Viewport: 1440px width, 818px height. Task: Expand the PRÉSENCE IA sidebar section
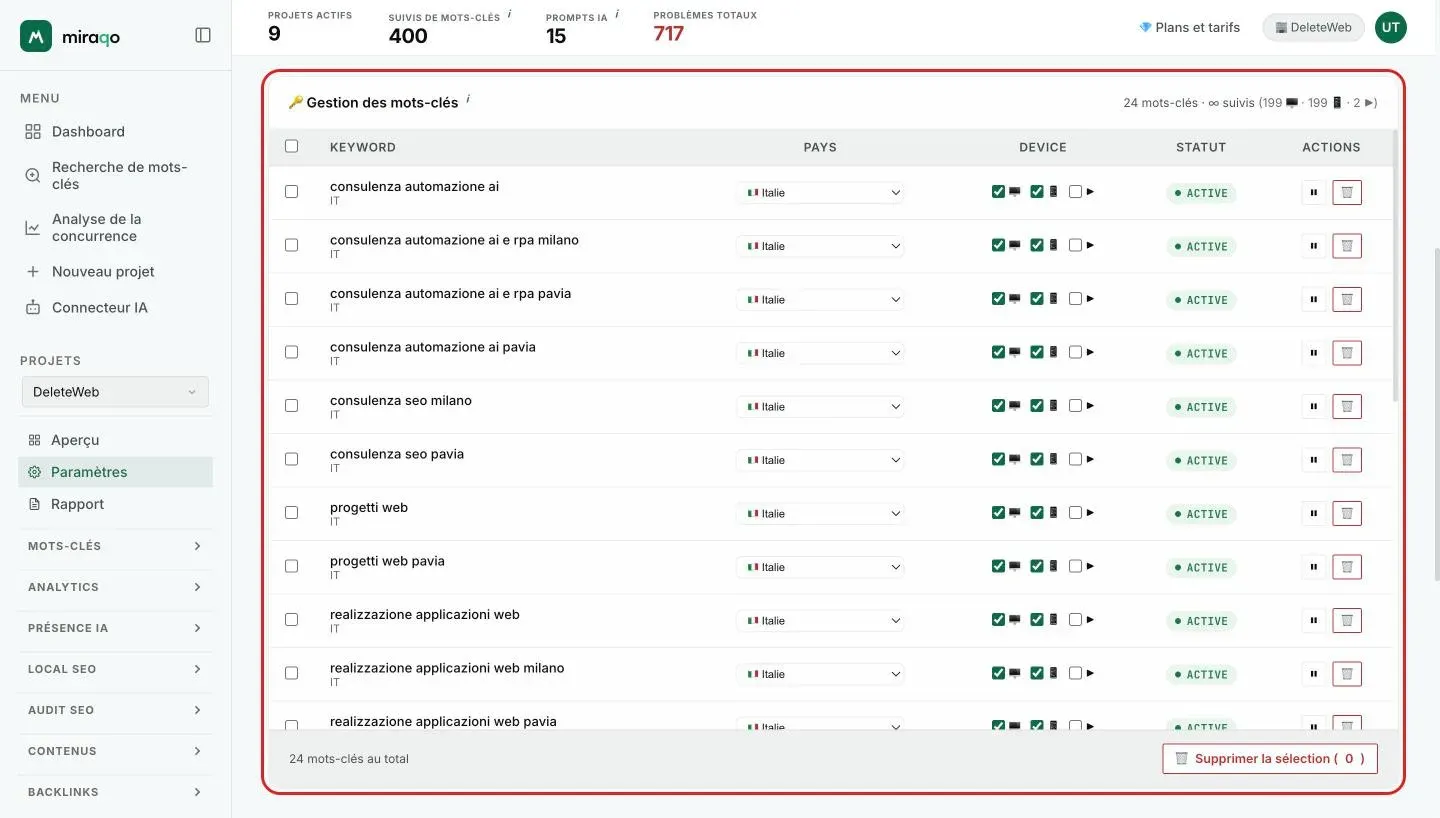click(x=115, y=628)
